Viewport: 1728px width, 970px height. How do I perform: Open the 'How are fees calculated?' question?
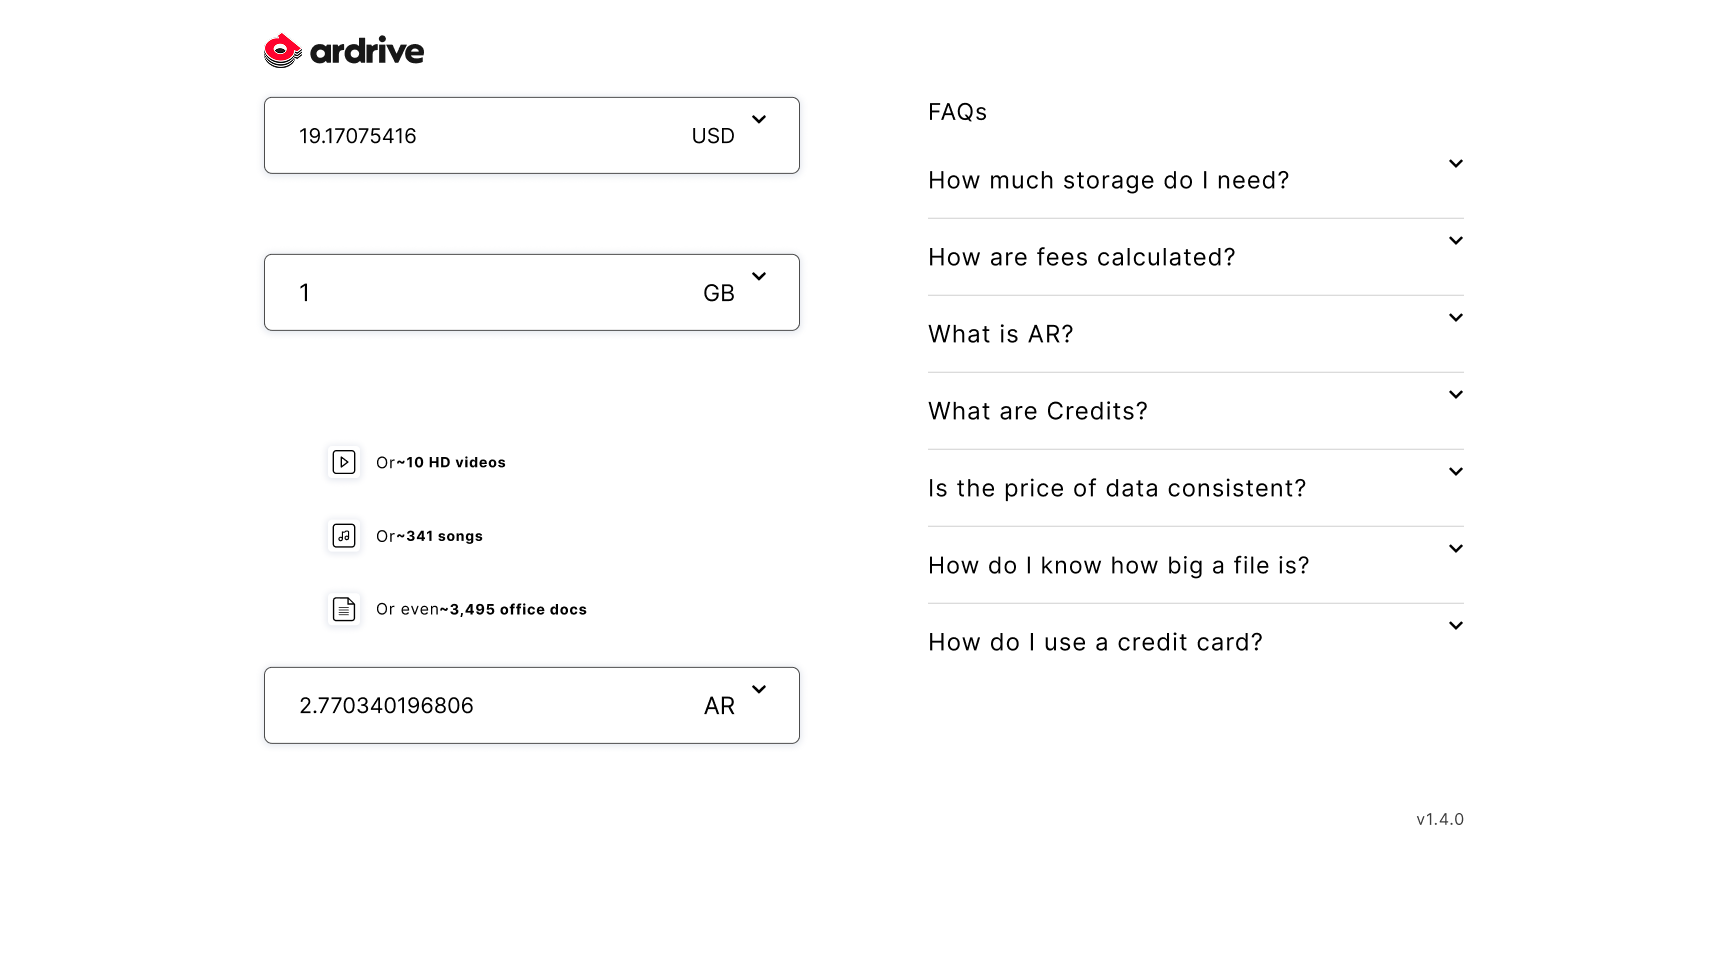(1082, 258)
